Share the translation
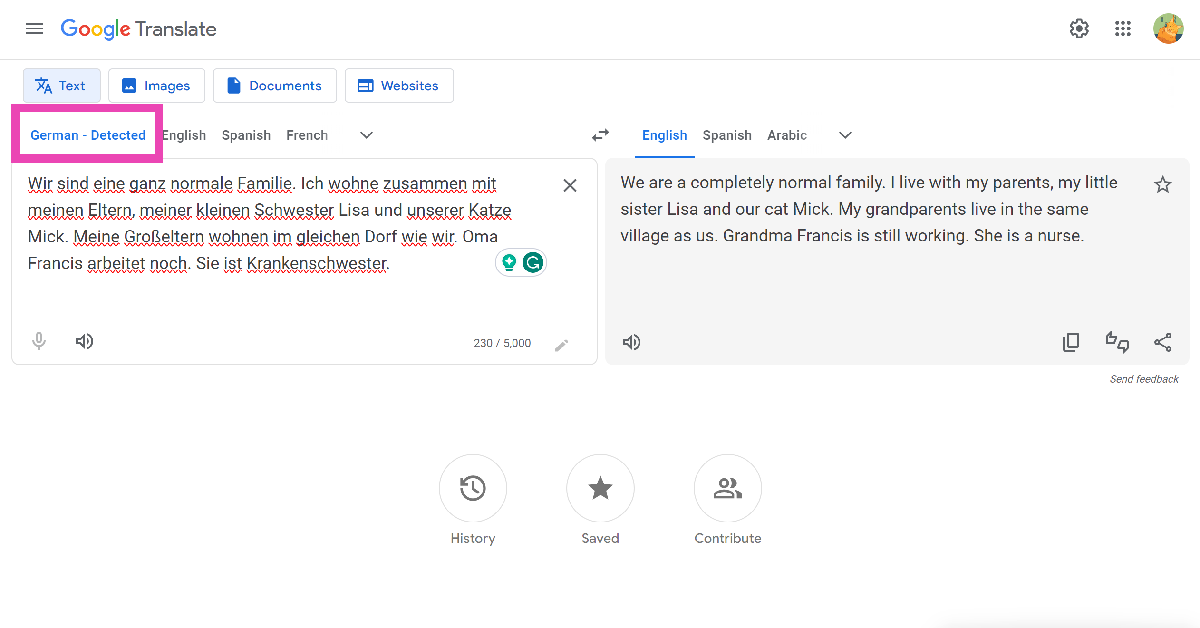The width and height of the screenshot is (1200, 628). pyautogui.click(x=1163, y=342)
